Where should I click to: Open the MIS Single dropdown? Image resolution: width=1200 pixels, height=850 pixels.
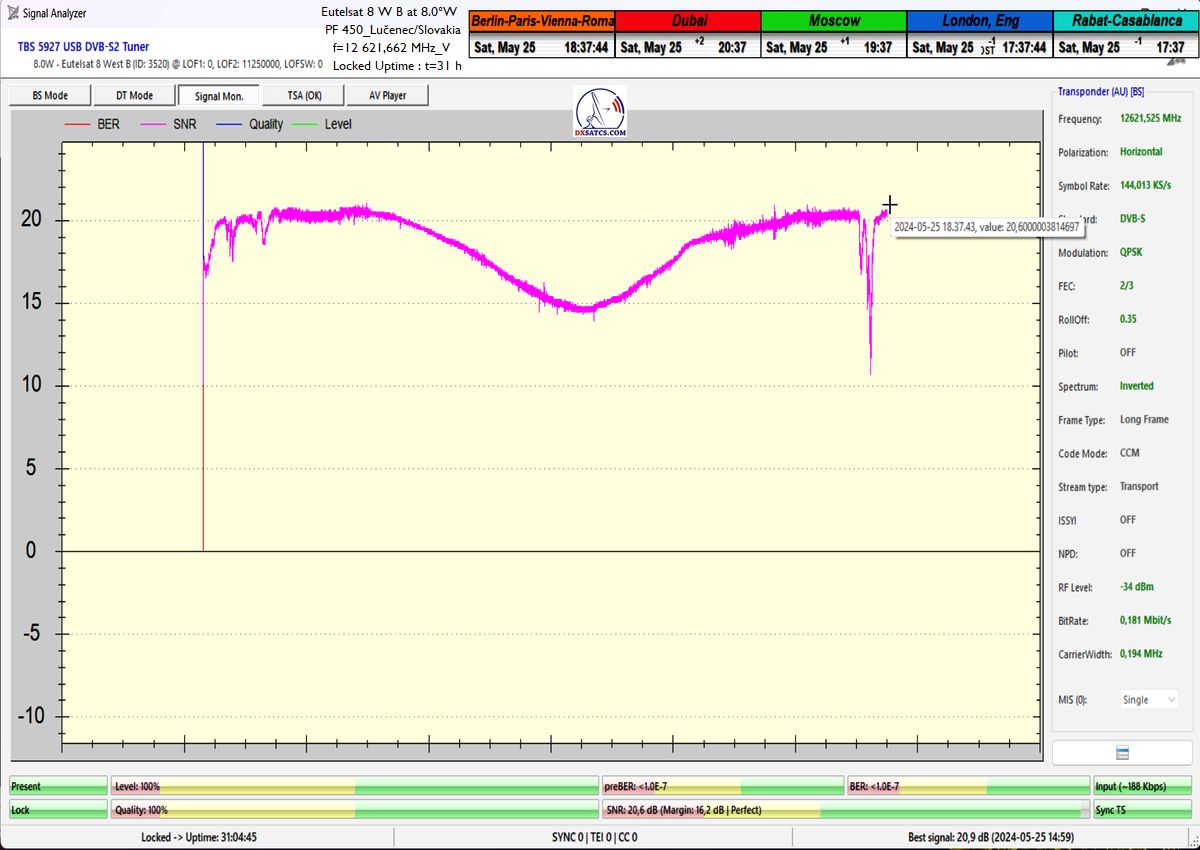tap(1148, 700)
